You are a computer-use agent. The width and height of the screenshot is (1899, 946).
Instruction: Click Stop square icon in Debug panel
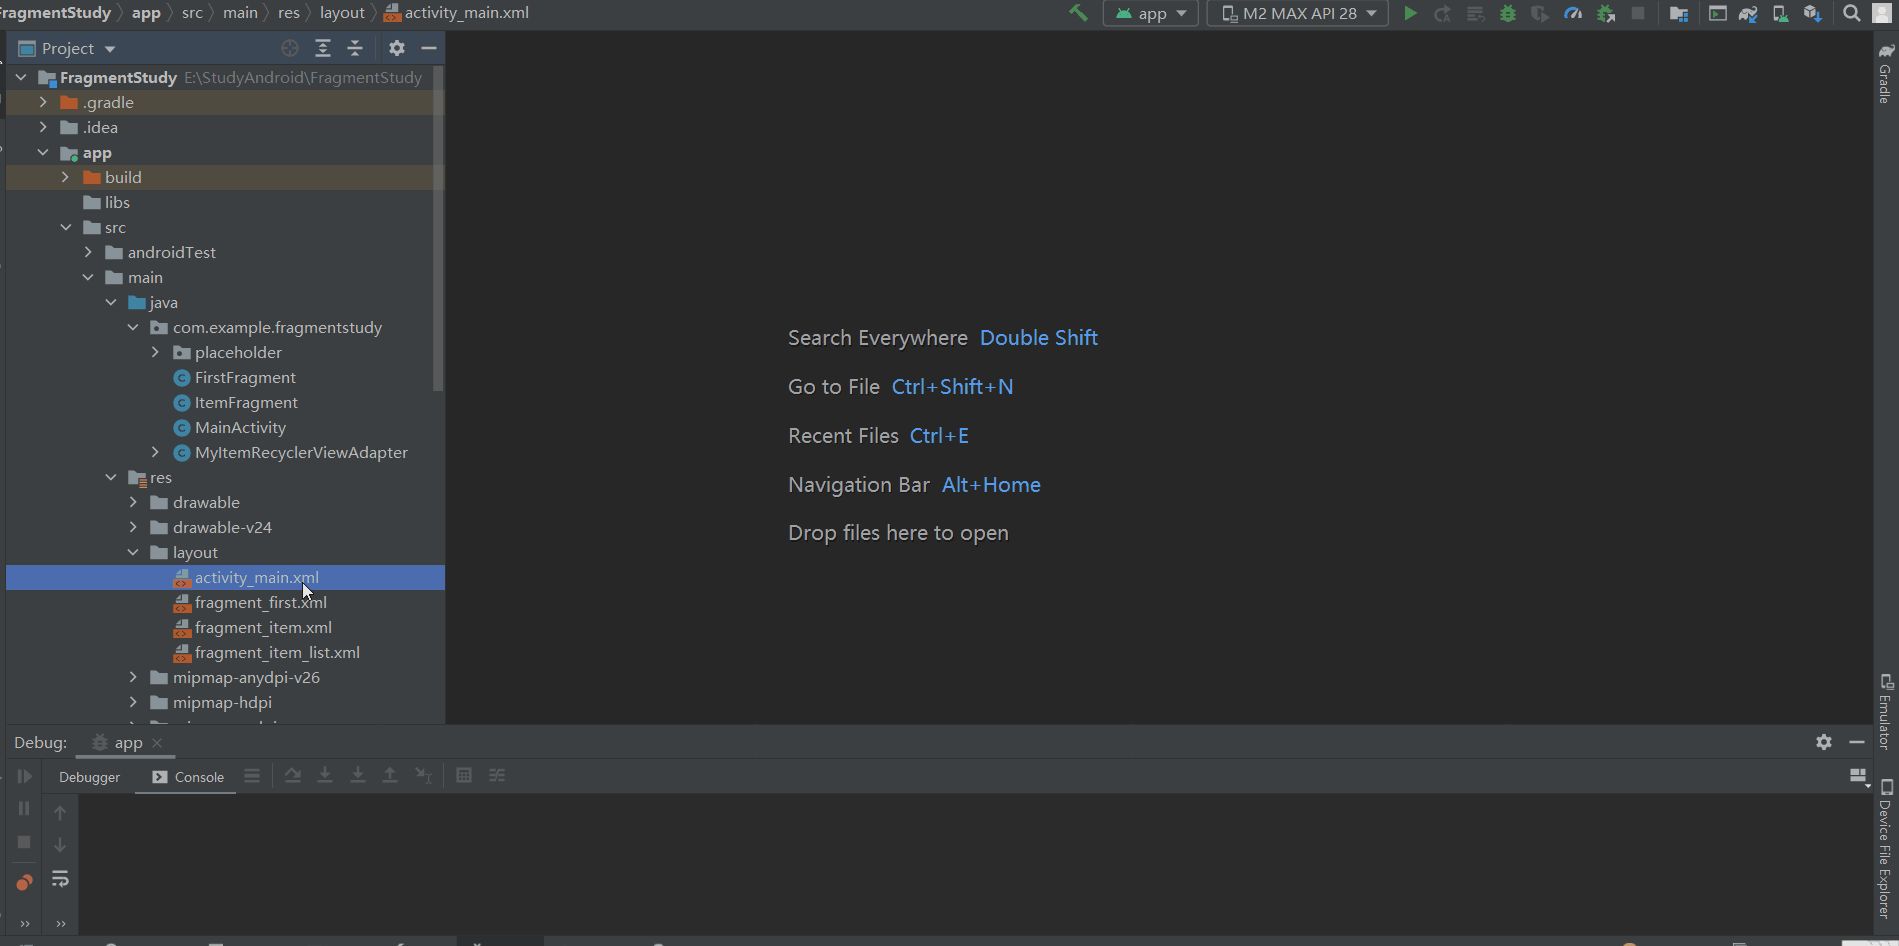tap(24, 842)
